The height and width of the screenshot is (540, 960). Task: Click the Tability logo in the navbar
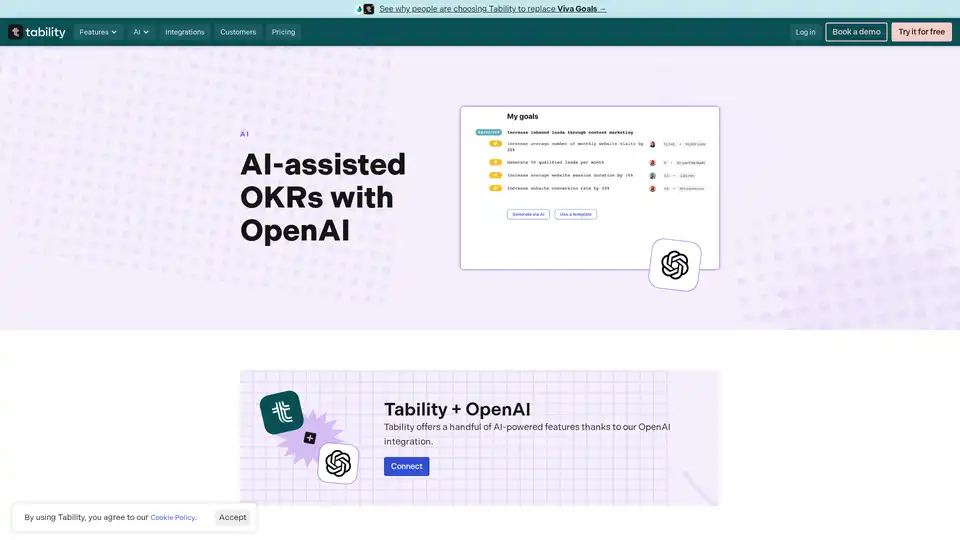pos(37,32)
